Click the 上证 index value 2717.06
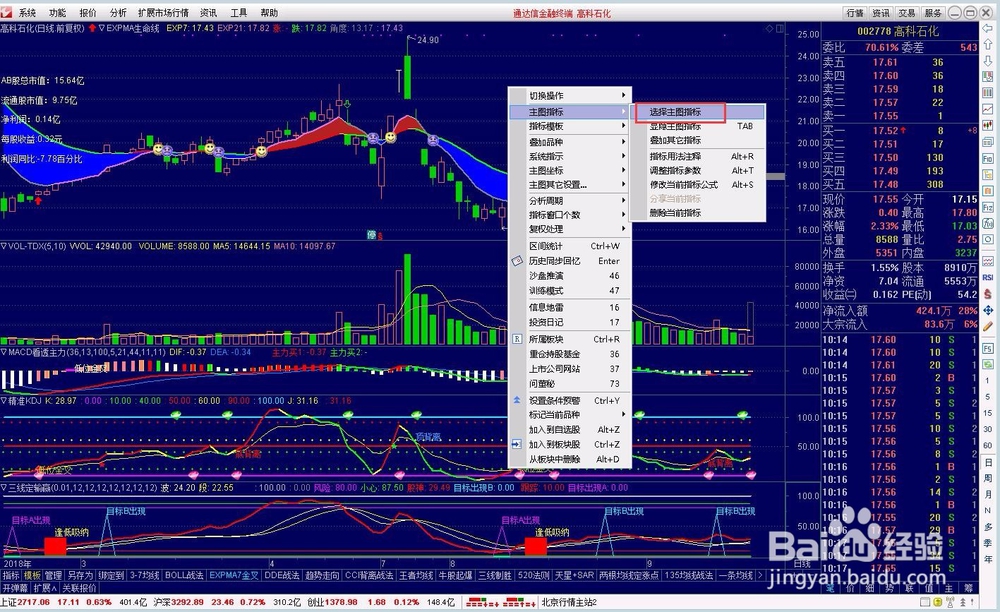This screenshot has height=612, width=1000. 33,602
